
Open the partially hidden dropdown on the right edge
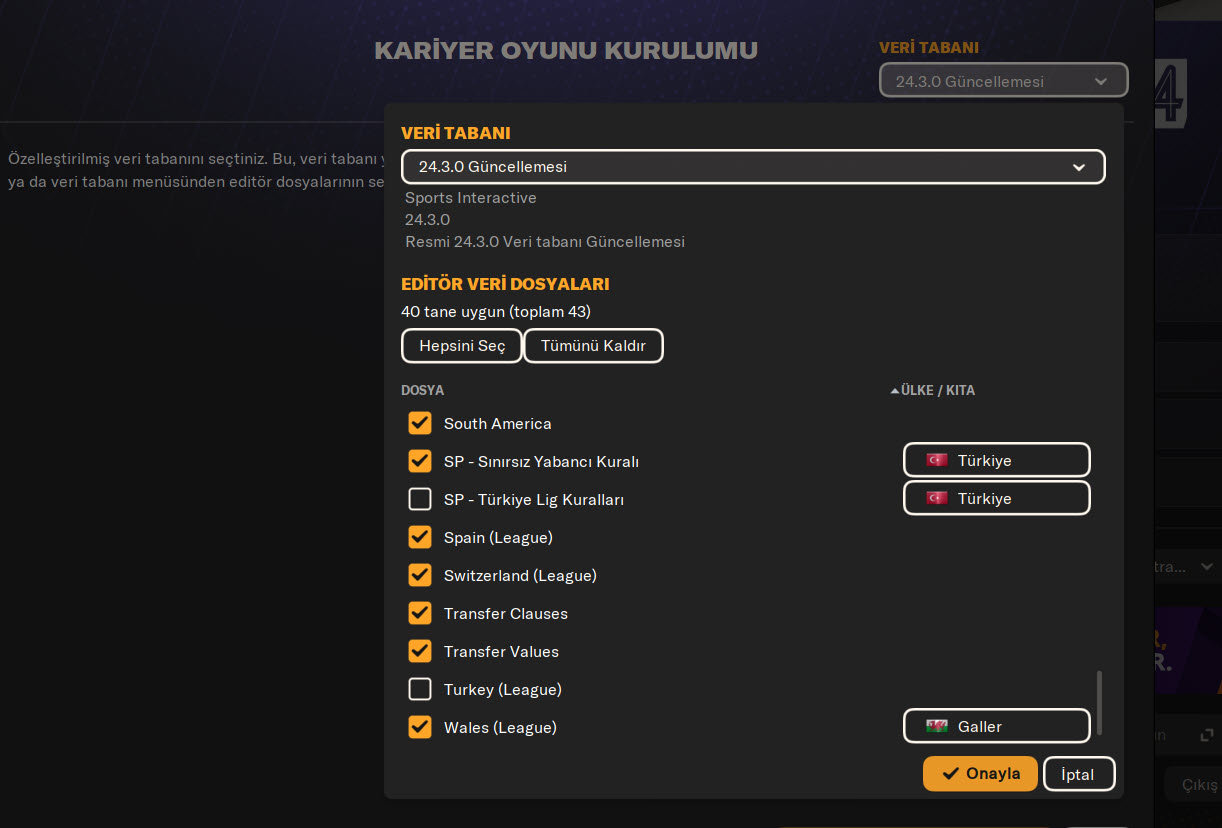point(1192,567)
